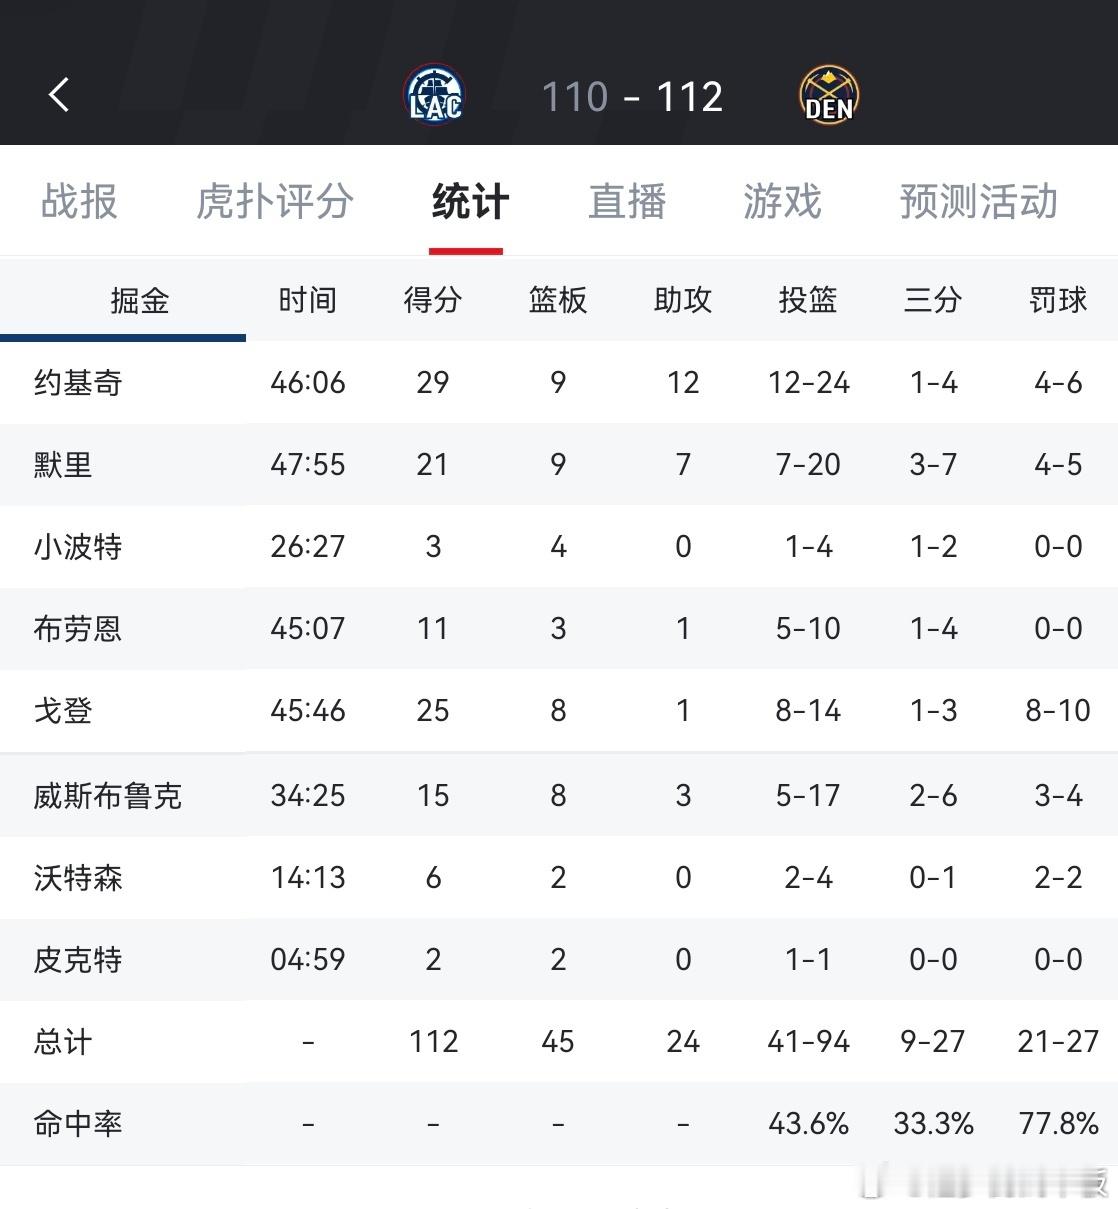Open the LAC Clippers team logo
Screen dimensions: 1118x1209
pos(435,96)
